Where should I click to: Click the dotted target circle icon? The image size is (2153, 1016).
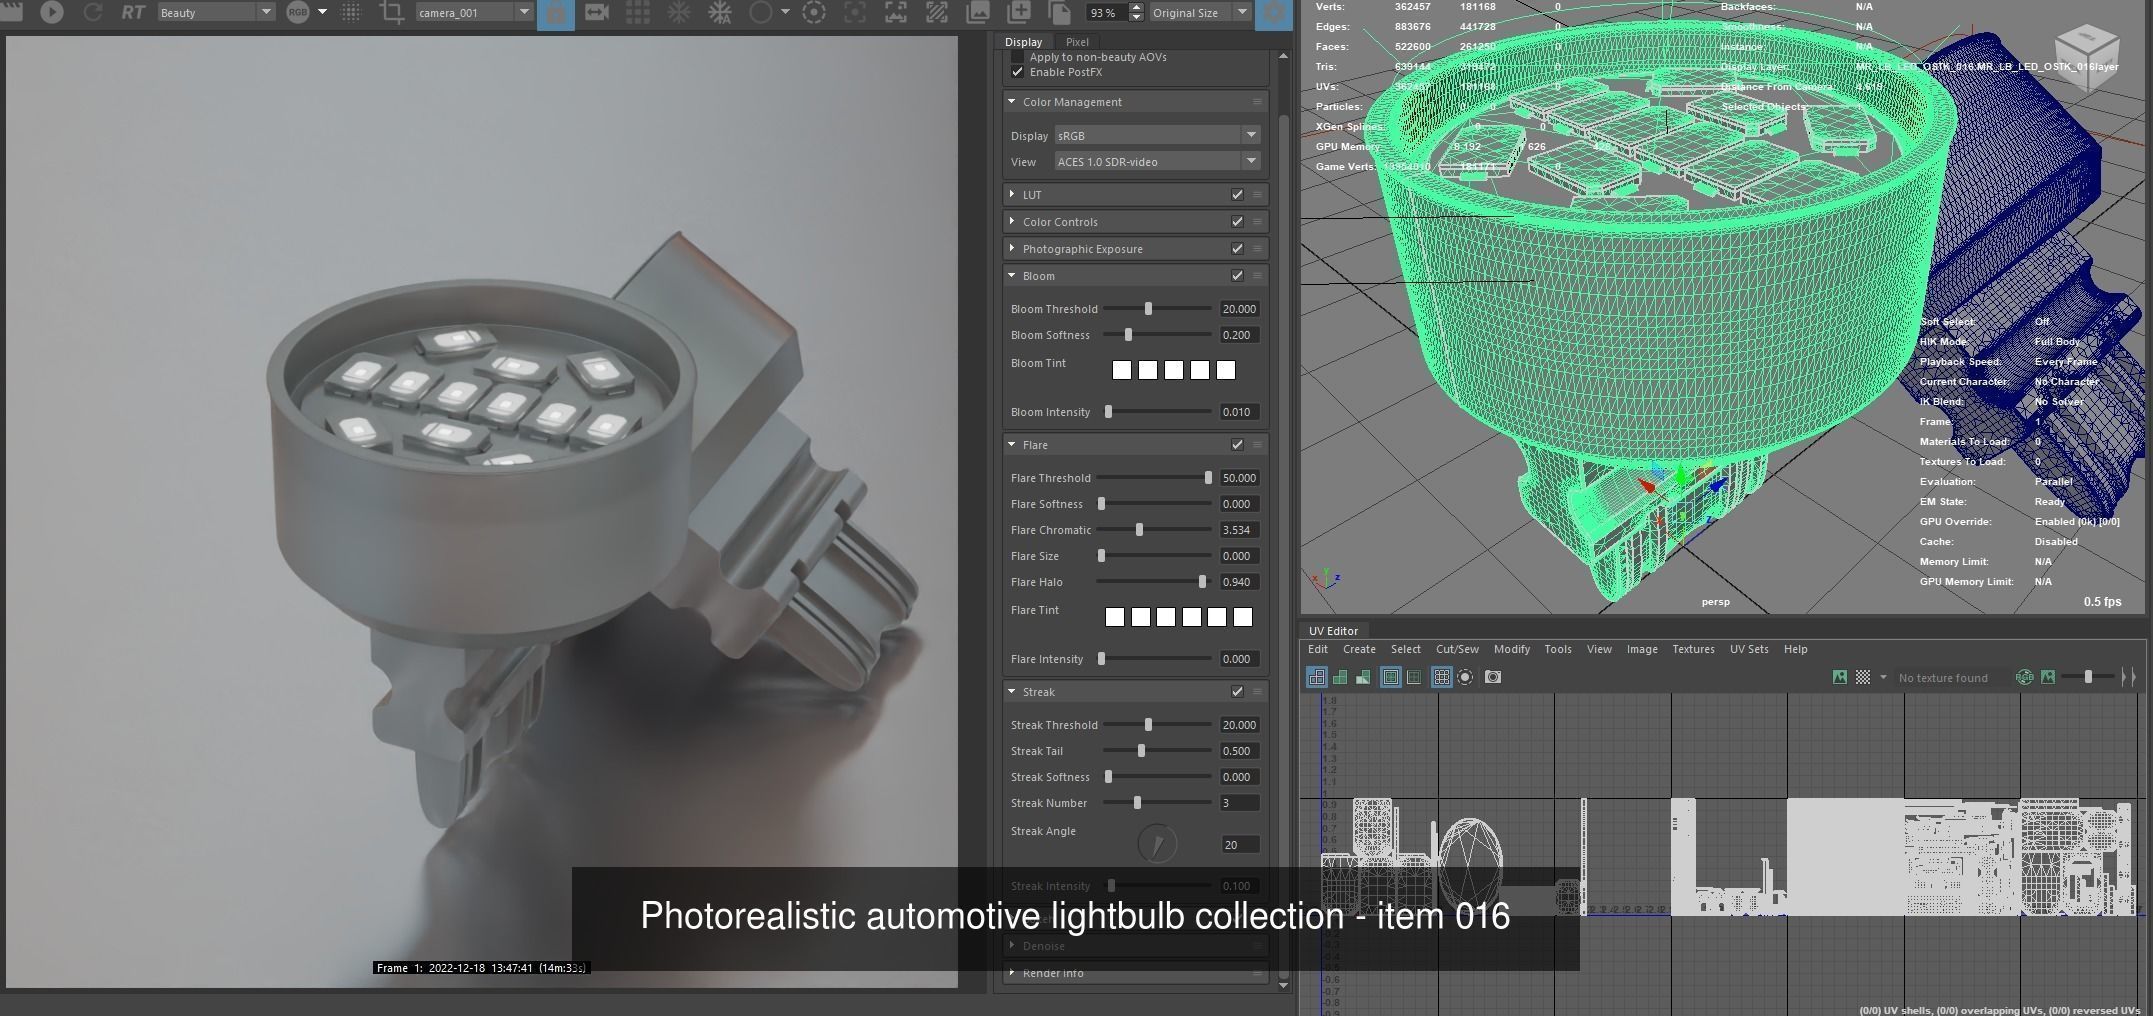point(814,12)
